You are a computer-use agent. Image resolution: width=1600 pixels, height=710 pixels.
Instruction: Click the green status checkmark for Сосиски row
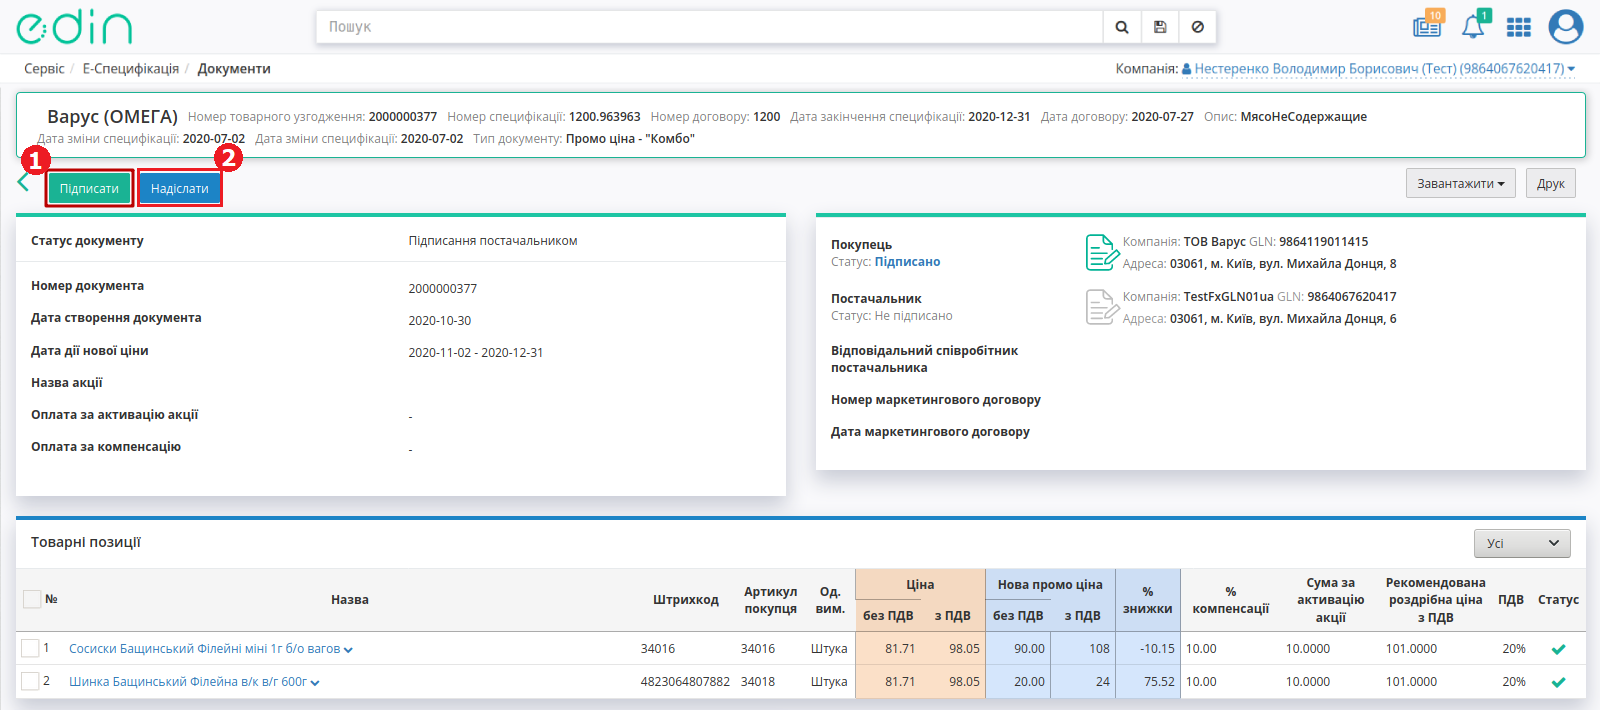coord(1558,649)
